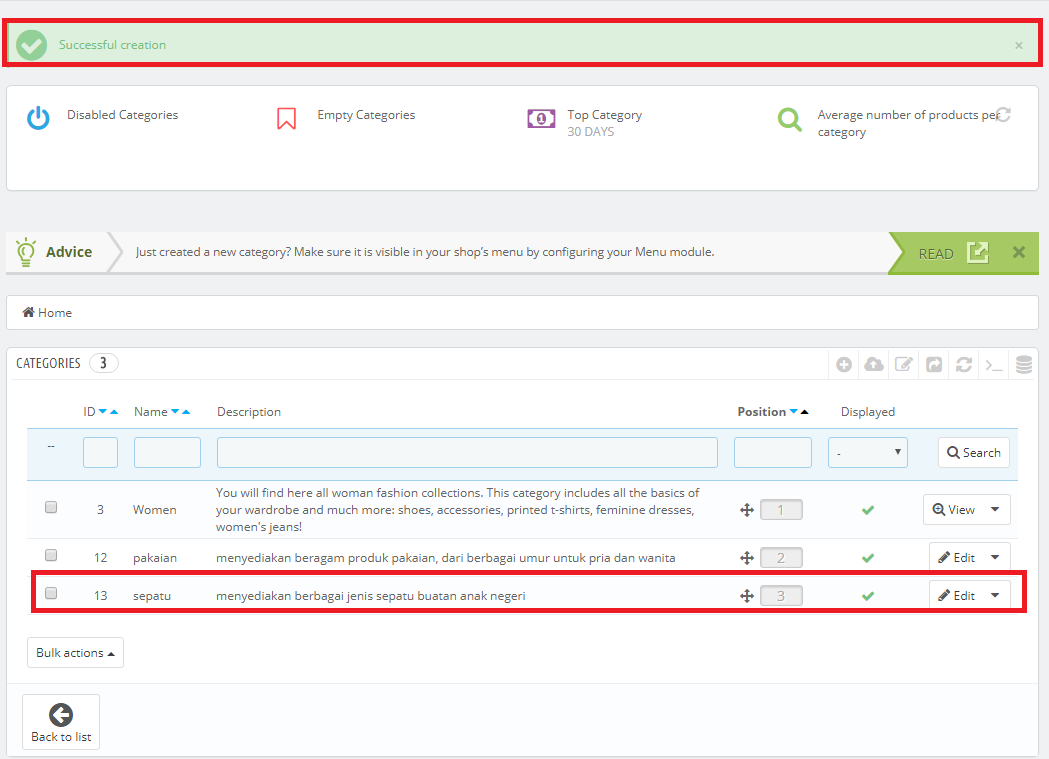Screen dimensions: 1049x759
Task: Click the Home breadcrumb icon
Action: point(29,313)
